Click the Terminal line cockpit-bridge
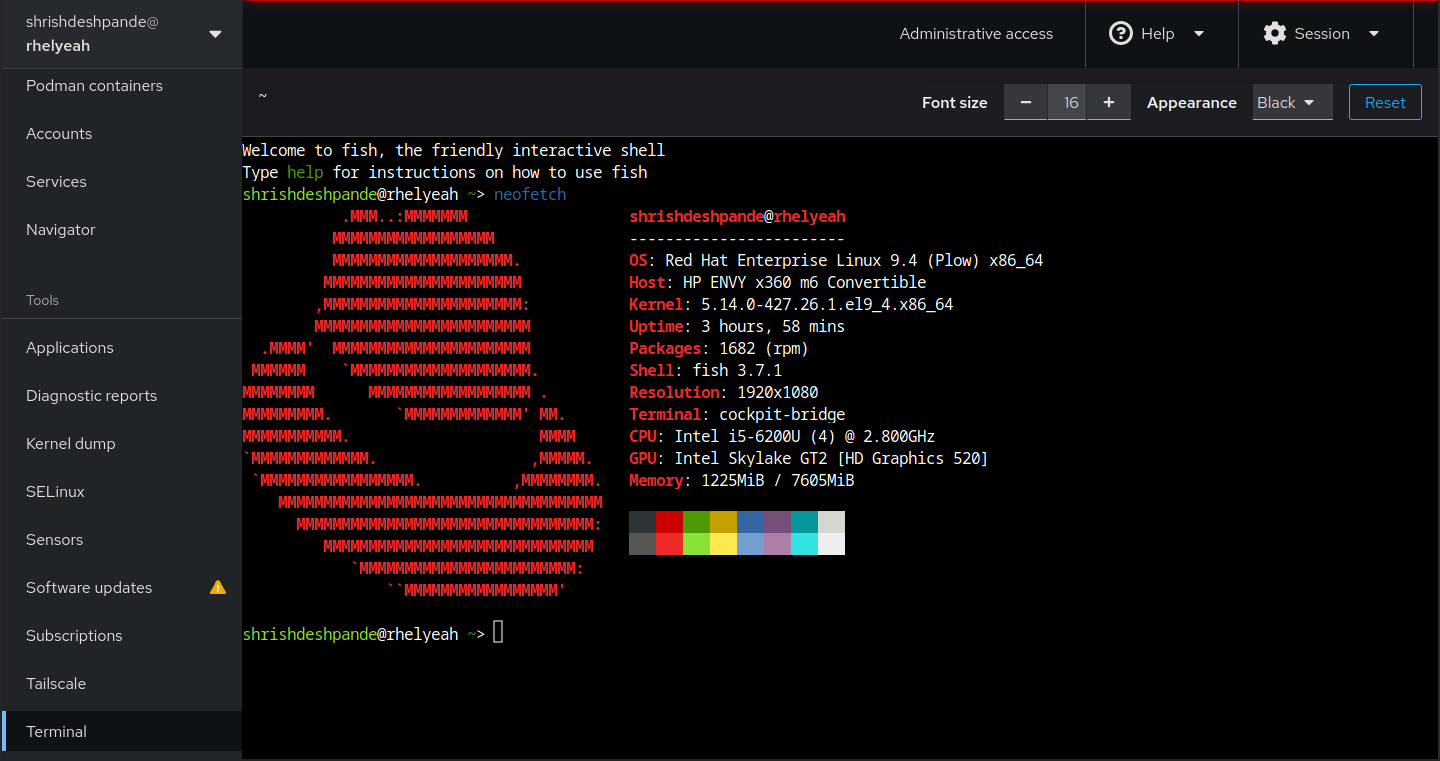This screenshot has width=1440, height=761. 737,414
